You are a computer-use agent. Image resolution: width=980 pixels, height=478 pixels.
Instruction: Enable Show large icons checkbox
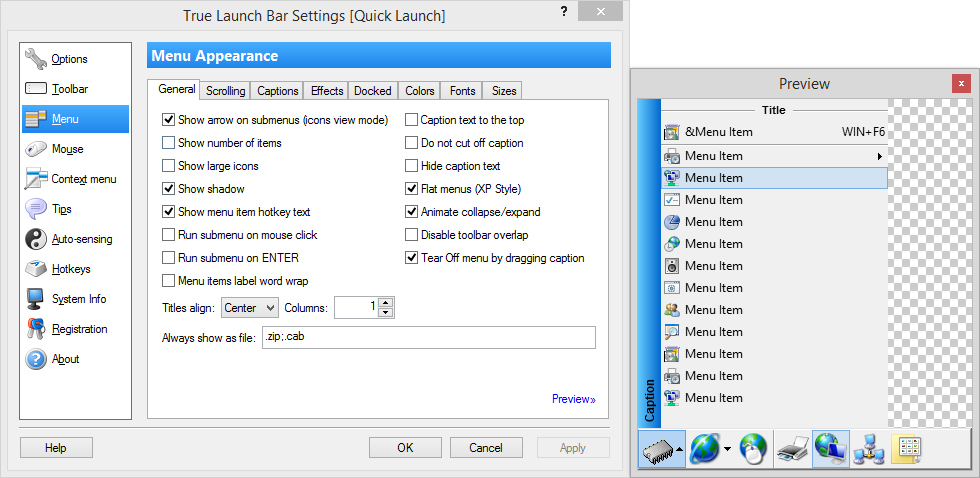pyautogui.click(x=168, y=166)
